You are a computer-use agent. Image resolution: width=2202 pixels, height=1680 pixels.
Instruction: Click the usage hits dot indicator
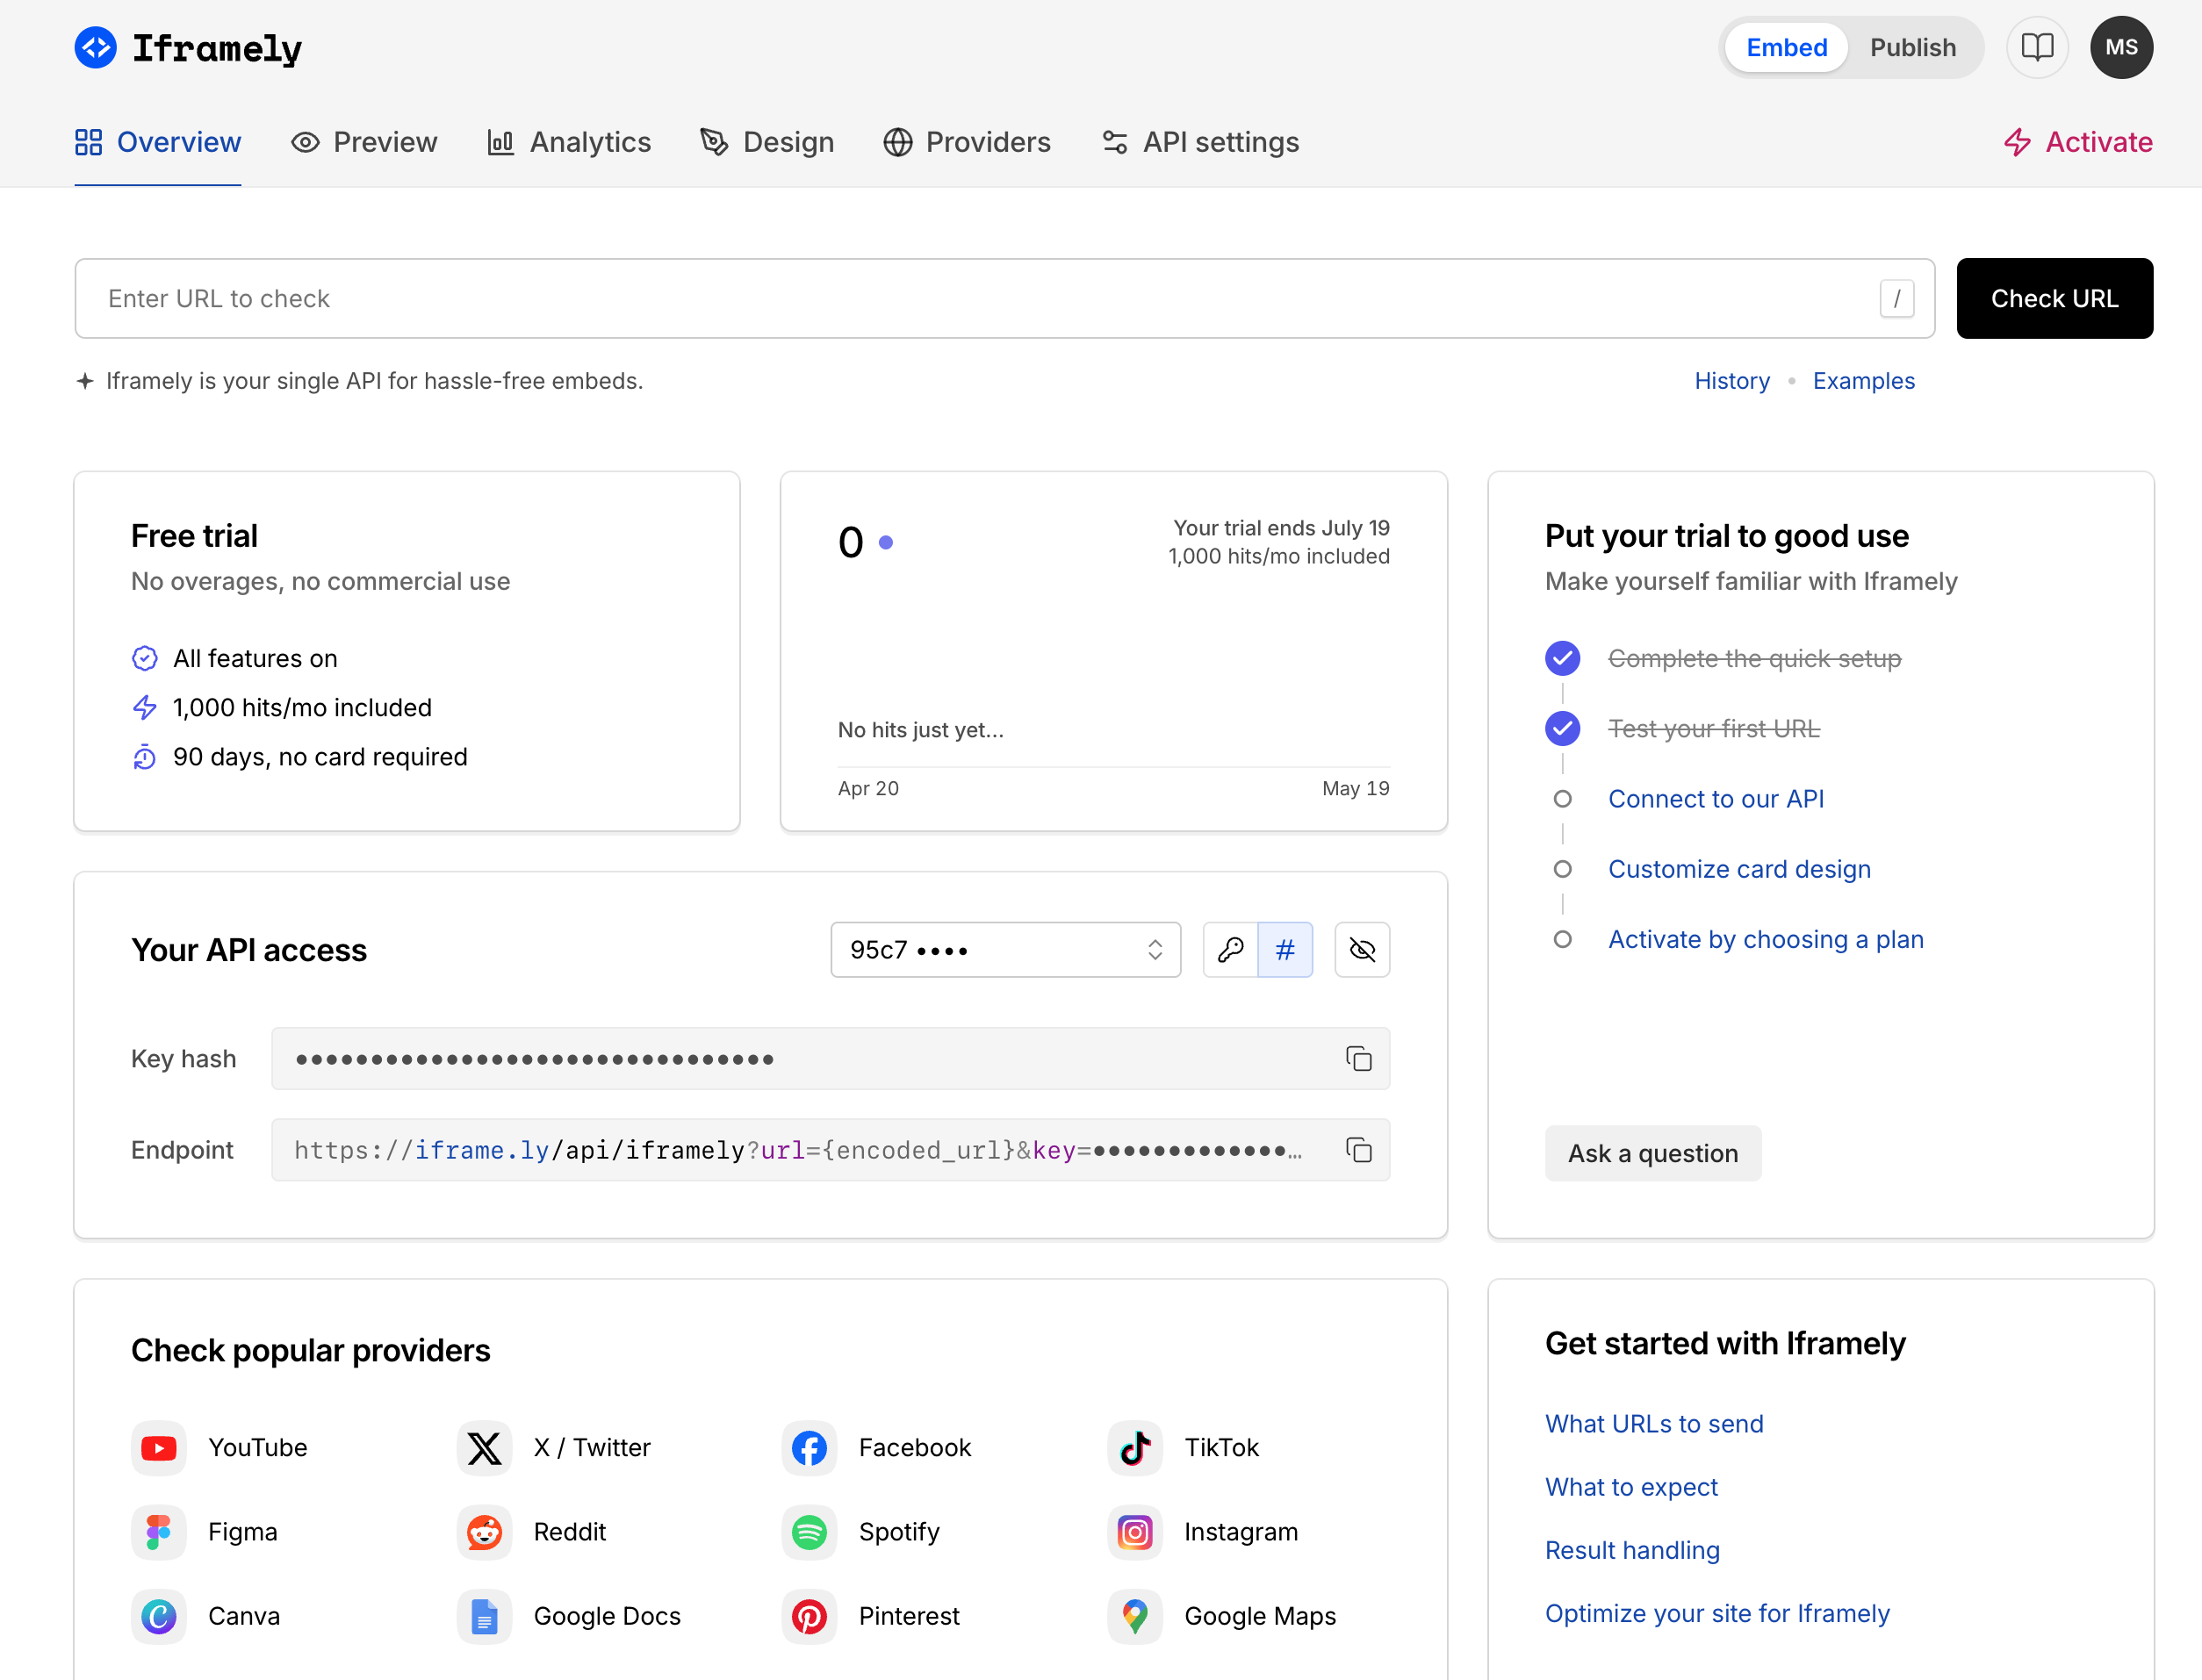pyautogui.click(x=885, y=542)
